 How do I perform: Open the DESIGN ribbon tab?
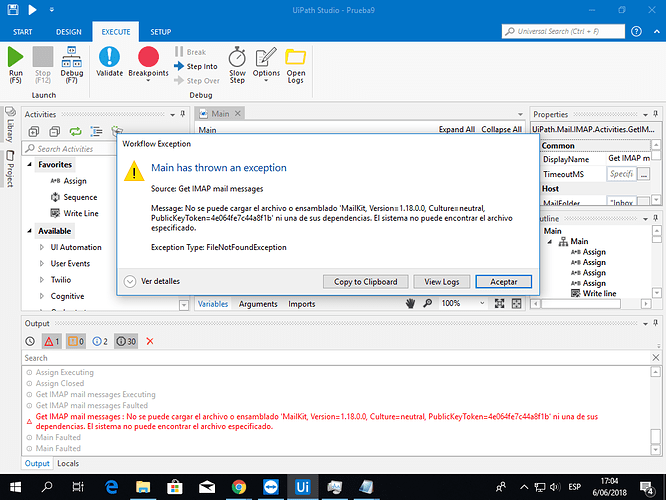click(68, 32)
